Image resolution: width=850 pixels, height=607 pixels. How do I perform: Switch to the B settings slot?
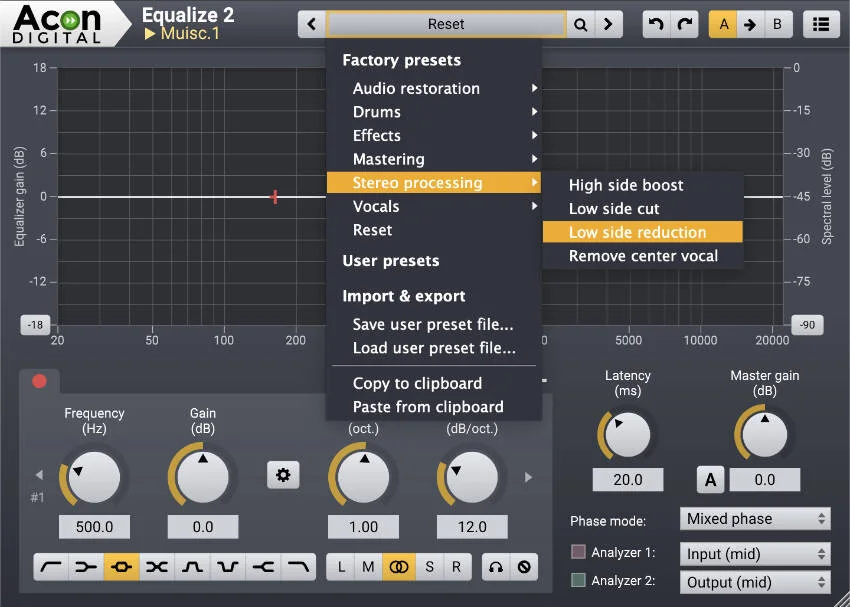777,24
